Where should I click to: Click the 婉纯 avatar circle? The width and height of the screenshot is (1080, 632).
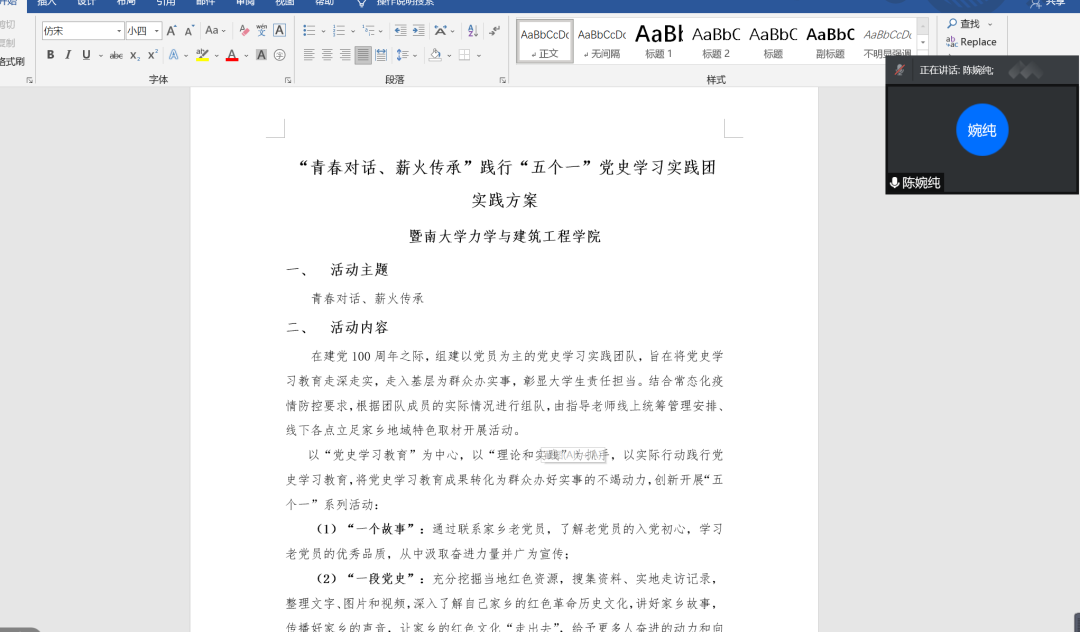click(x=982, y=129)
